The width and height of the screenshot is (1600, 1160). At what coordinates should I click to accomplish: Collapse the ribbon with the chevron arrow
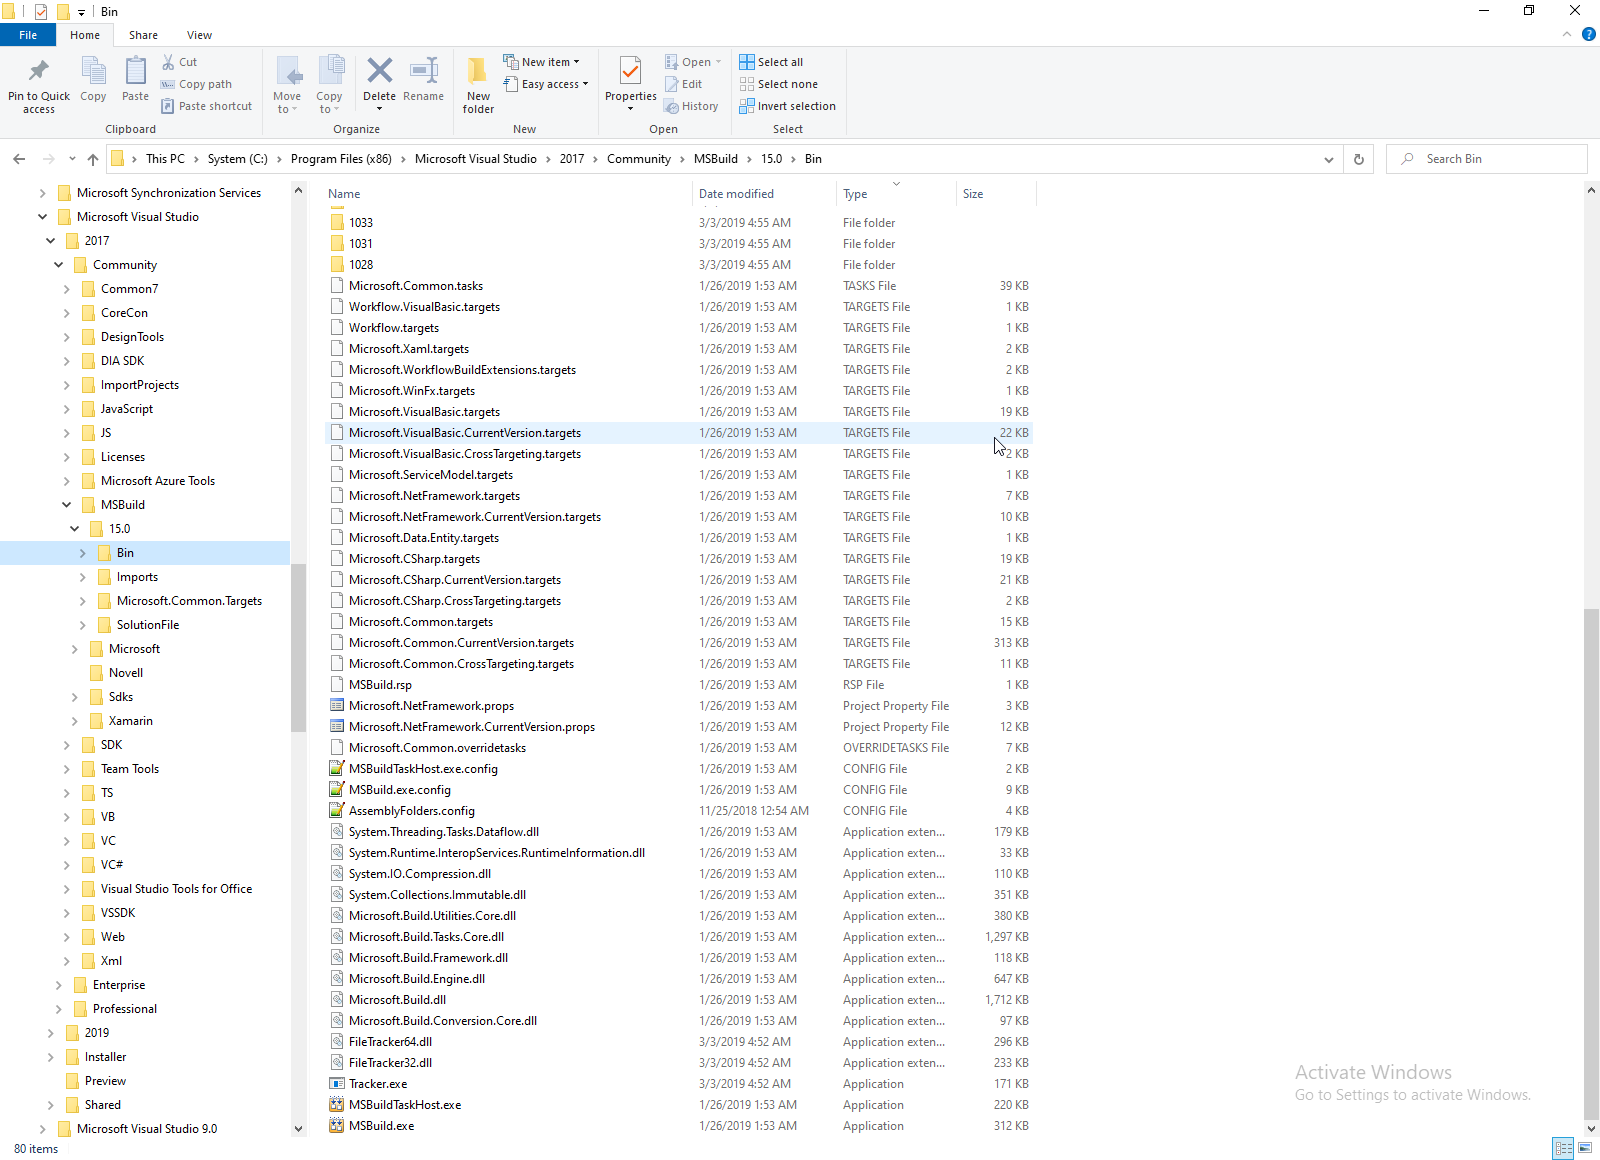(1567, 34)
